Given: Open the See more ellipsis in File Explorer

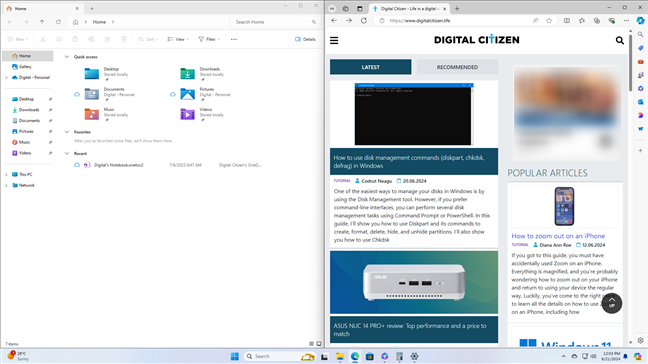Looking at the screenshot, I should [234, 39].
